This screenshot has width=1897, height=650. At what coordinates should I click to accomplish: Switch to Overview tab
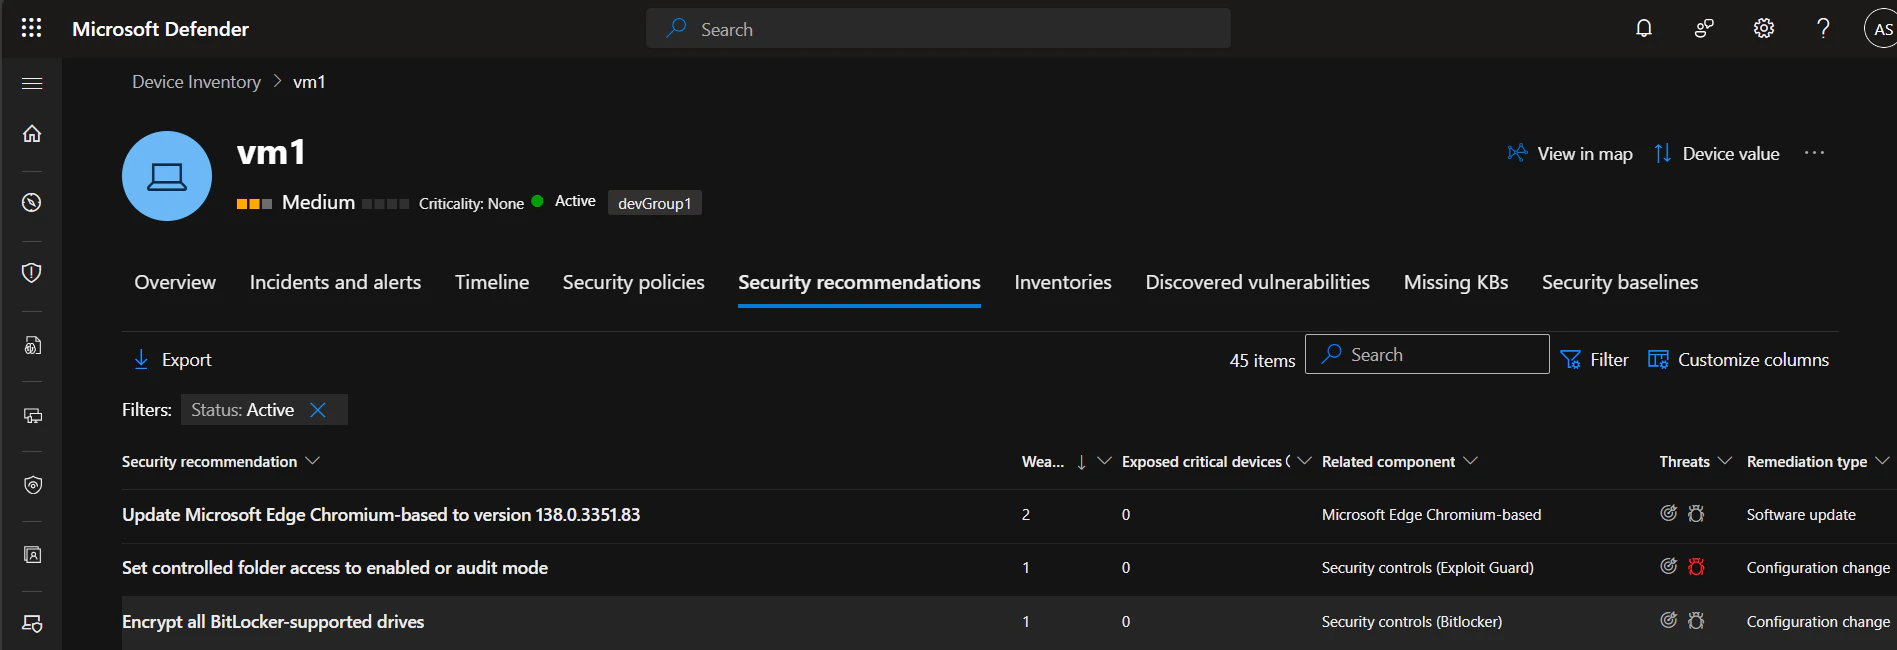click(175, 282)
